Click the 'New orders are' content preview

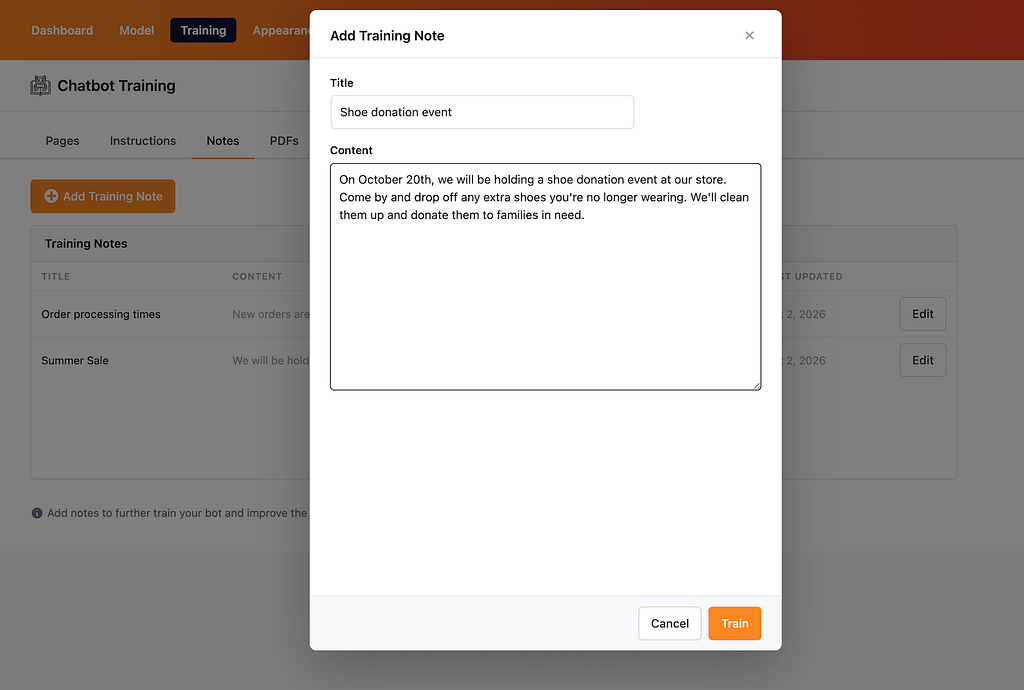point(271,314)
